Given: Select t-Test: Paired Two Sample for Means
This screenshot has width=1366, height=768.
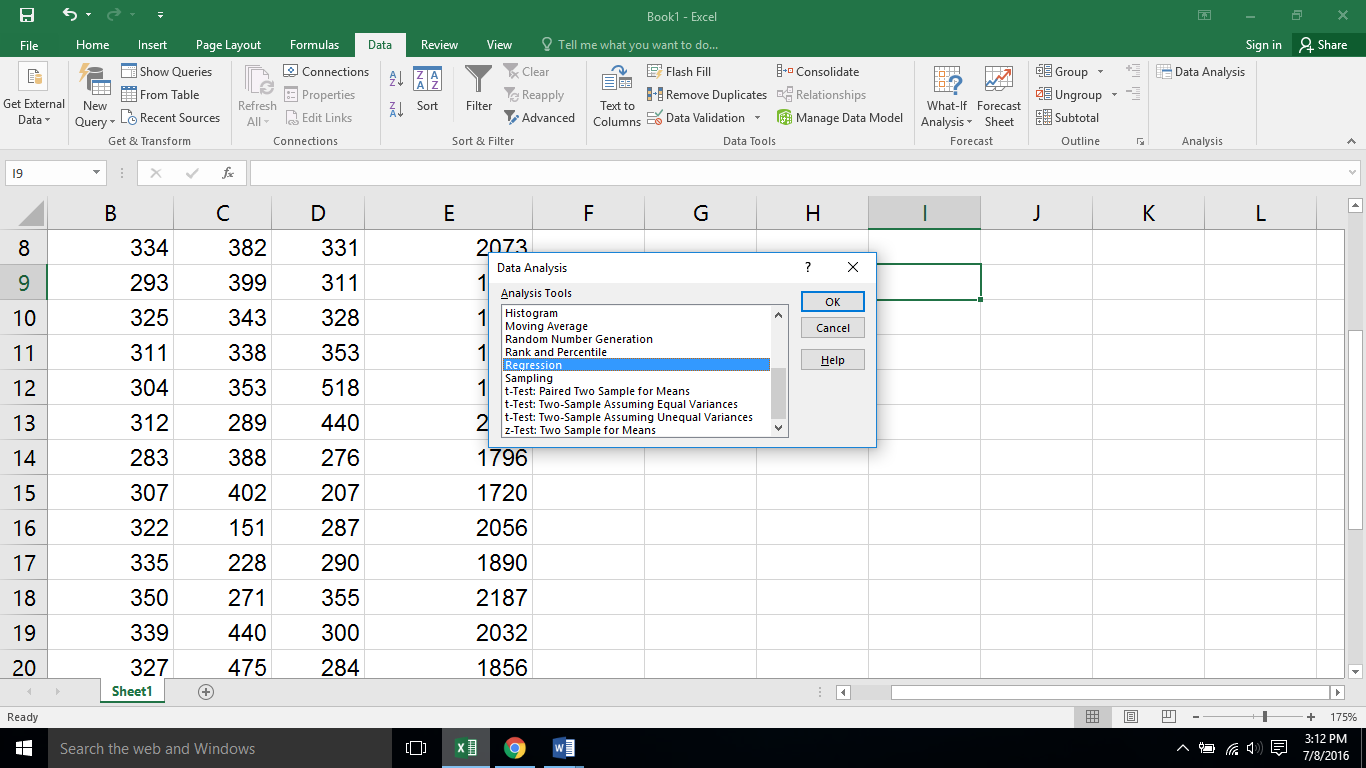Looking at the screenshot, I should (597, 391).
